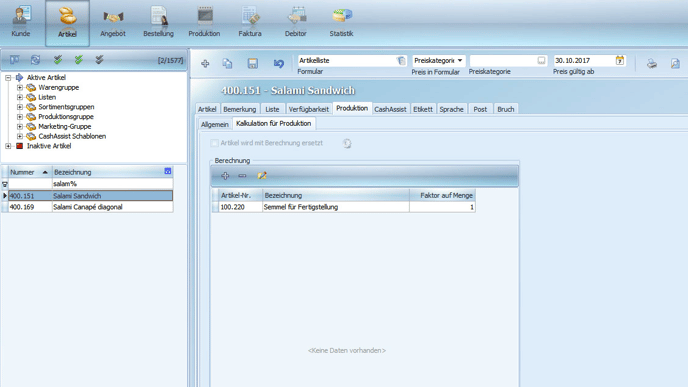Click the grid options icon in list header
Viewport: 688px width, 387px height.
pos(168,171)
